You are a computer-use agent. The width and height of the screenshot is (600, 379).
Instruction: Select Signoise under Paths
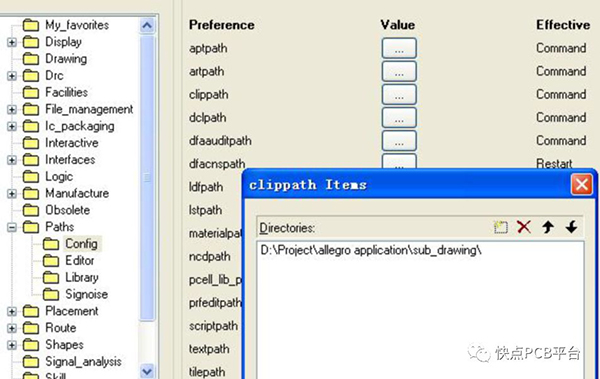pos(86,294)
